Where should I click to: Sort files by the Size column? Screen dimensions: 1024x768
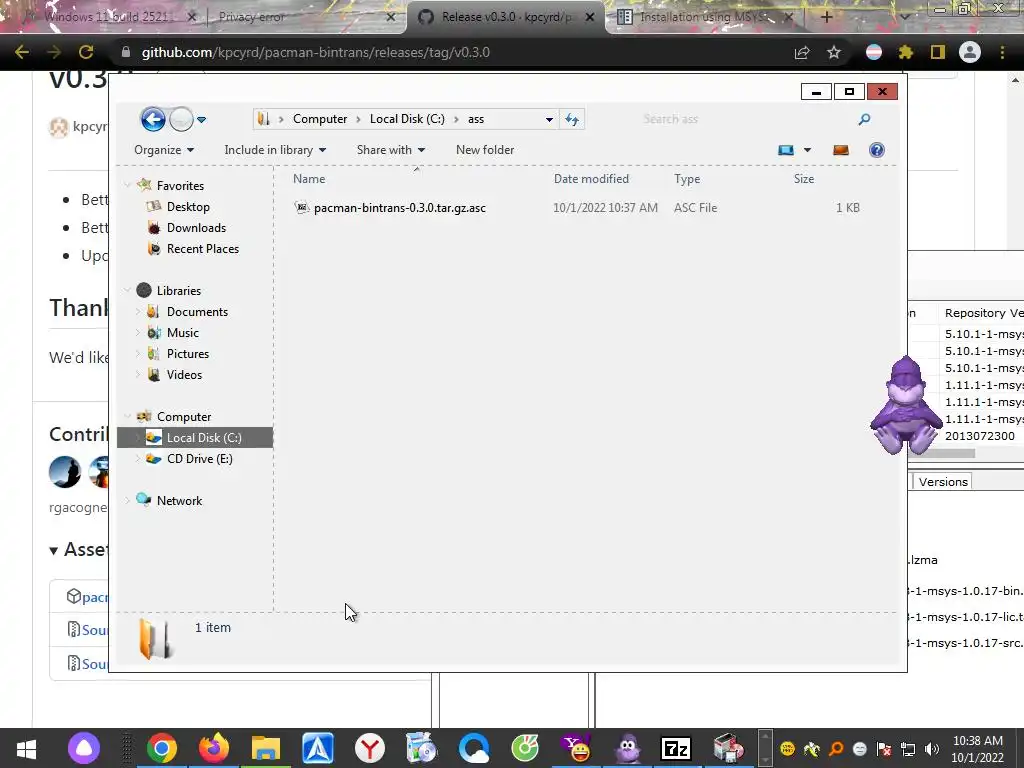[804, 179]
